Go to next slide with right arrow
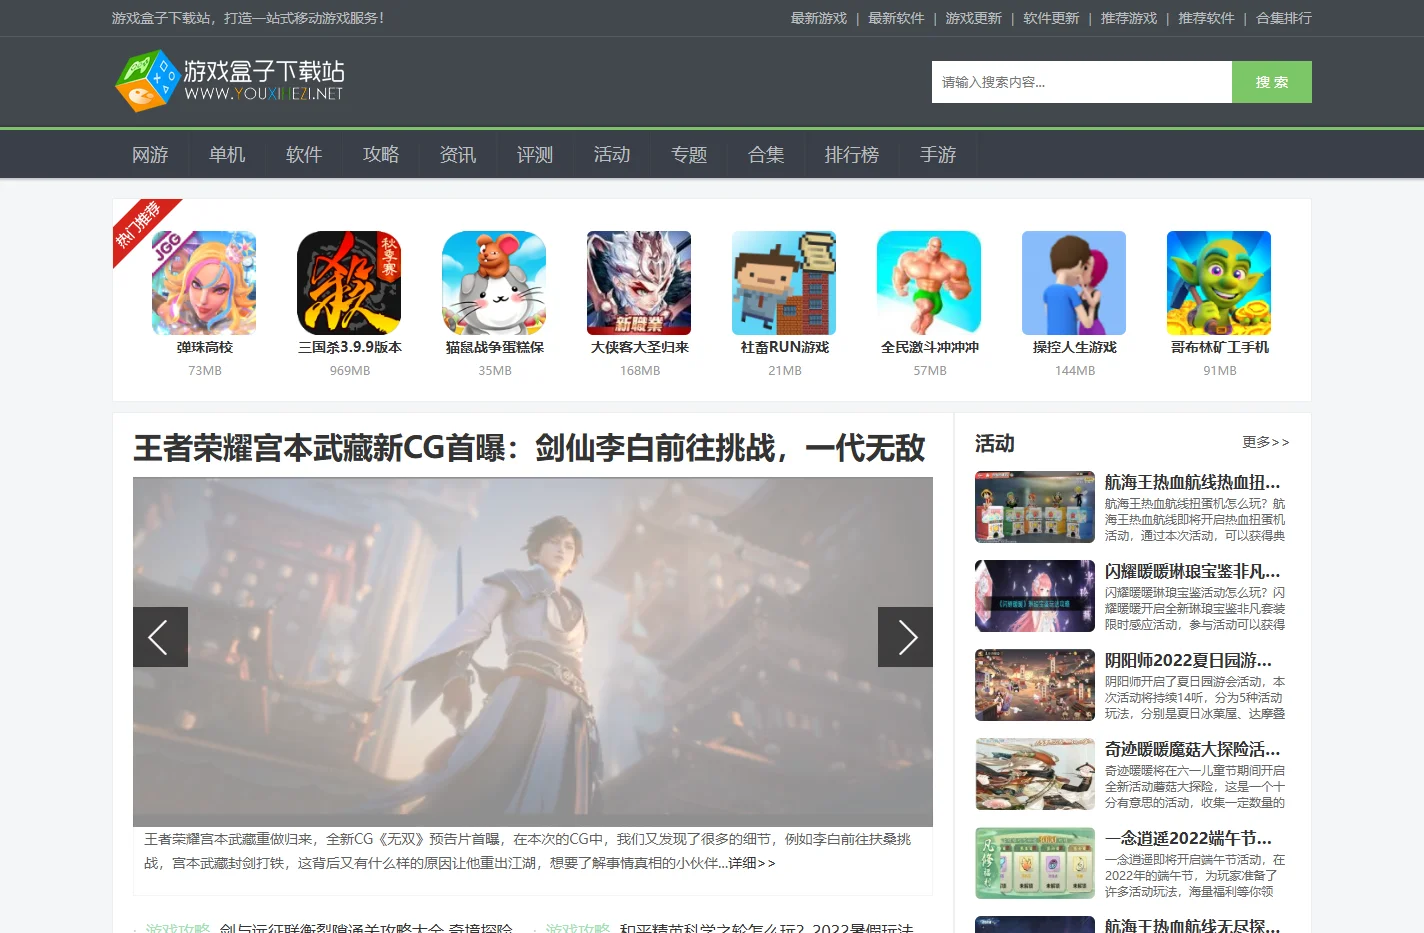The image size is (1424, 933). [x=905, y=637]
